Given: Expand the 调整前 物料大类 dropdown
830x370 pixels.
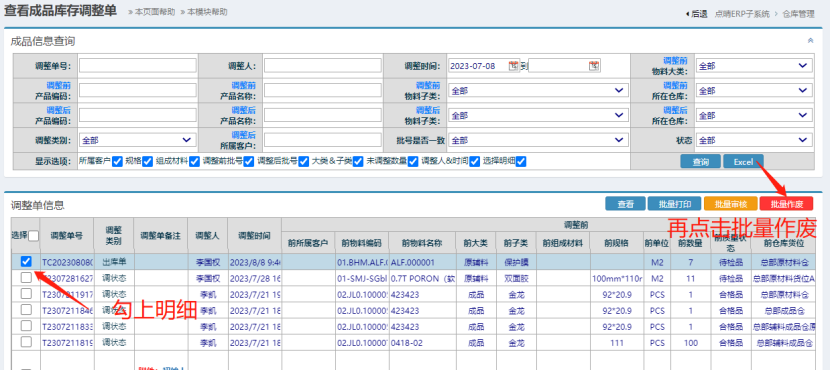Looking at the screenshot, I should 754,66.
